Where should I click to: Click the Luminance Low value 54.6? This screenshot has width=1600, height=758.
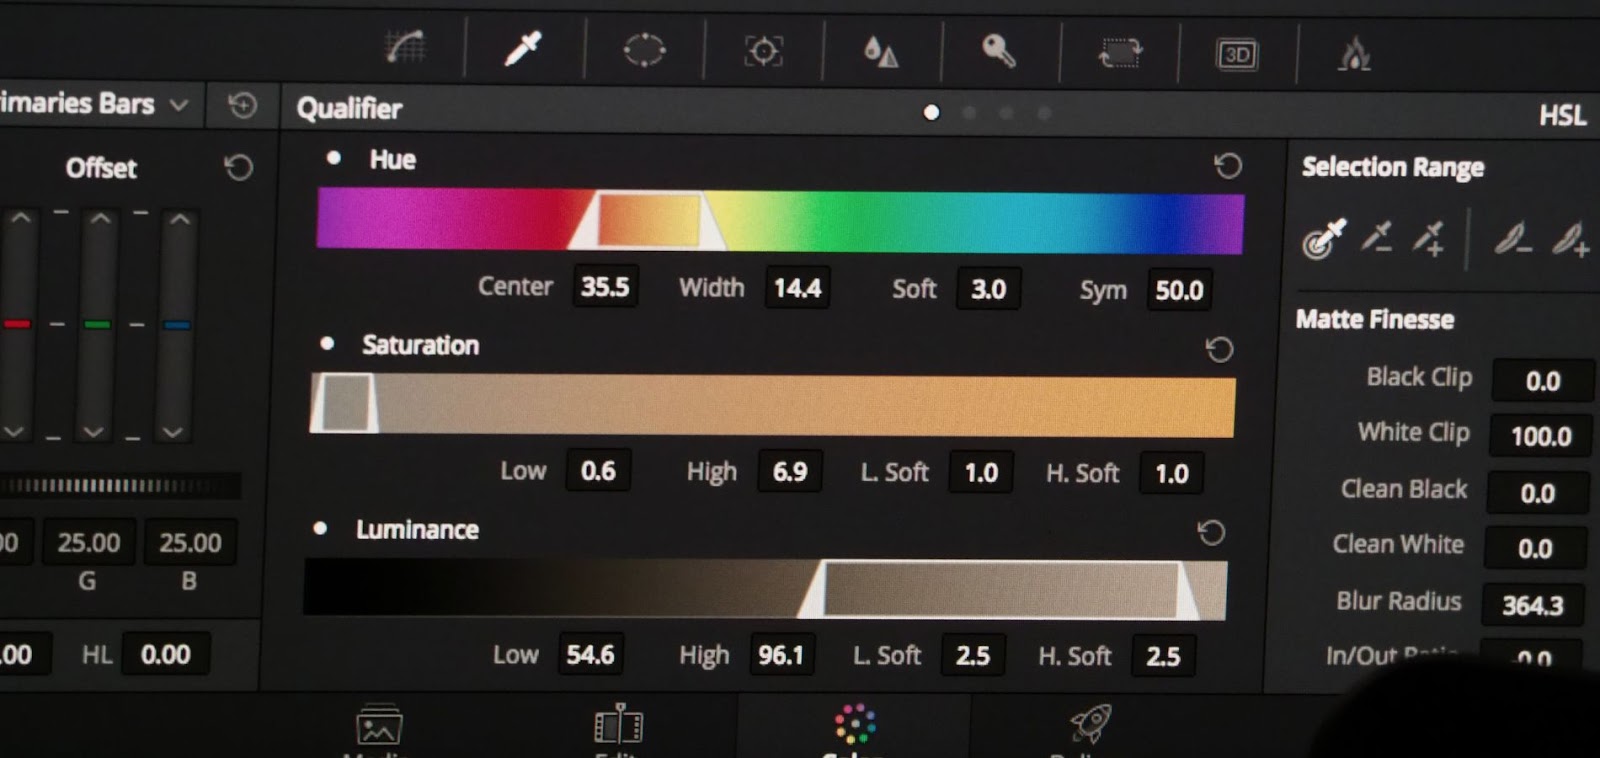pyautogui.click(x=590, y=655)
